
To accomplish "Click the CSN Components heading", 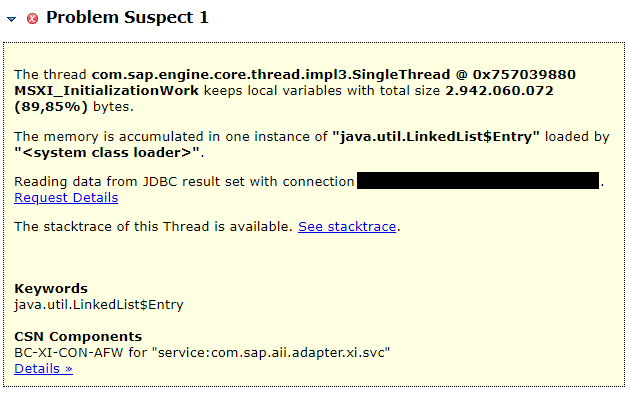I will [x=78, y=336].
